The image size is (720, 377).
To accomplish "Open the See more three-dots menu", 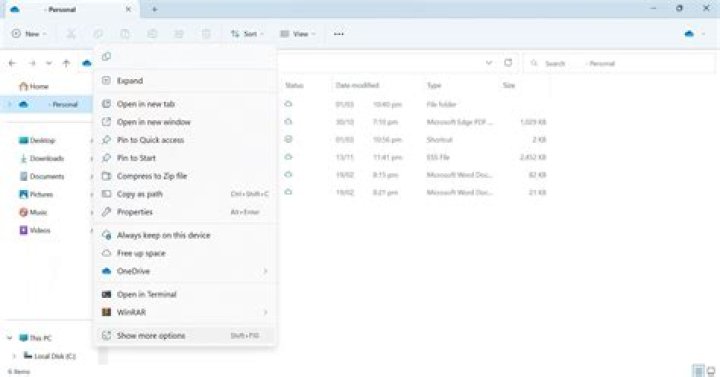I will click(x=339, y=34).
